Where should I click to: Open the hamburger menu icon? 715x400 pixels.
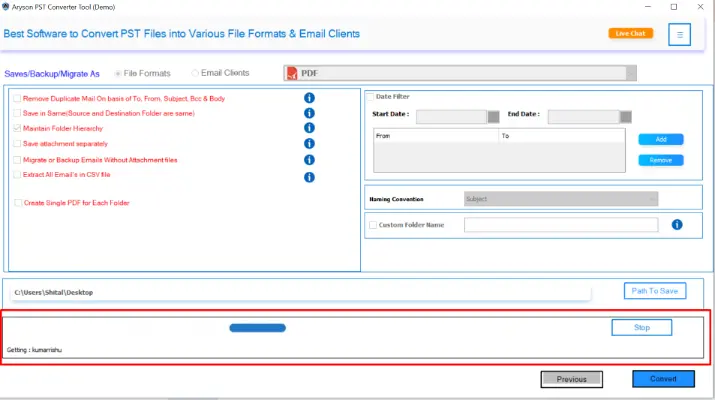pos(679,35)
